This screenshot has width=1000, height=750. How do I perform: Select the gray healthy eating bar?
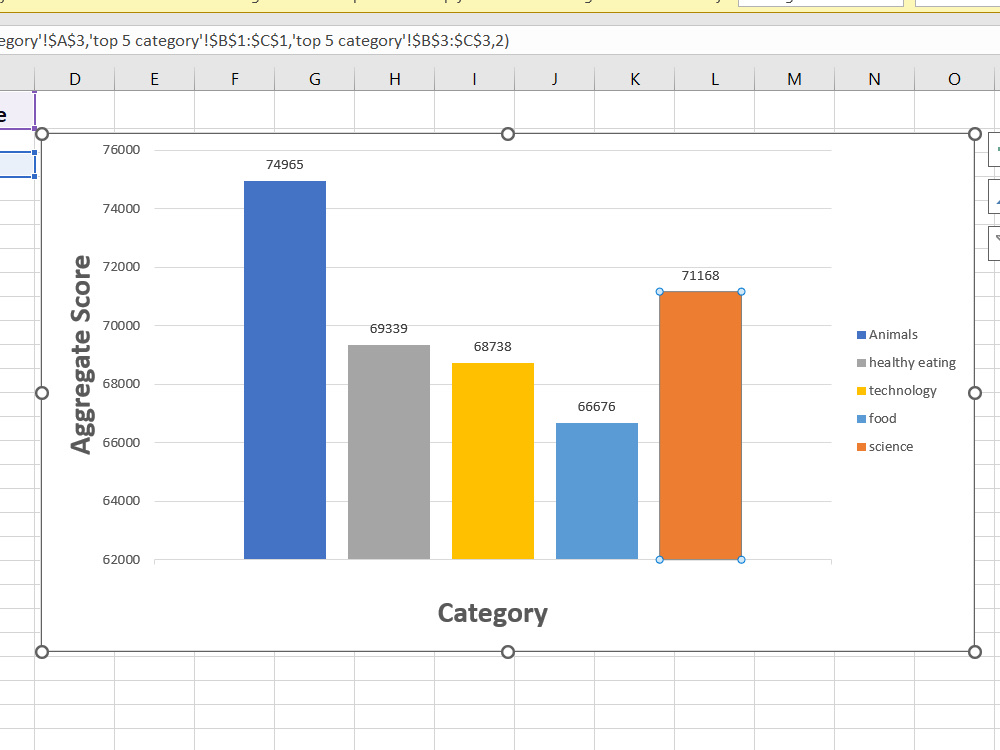pyautogui.click(x=389, y=452)
